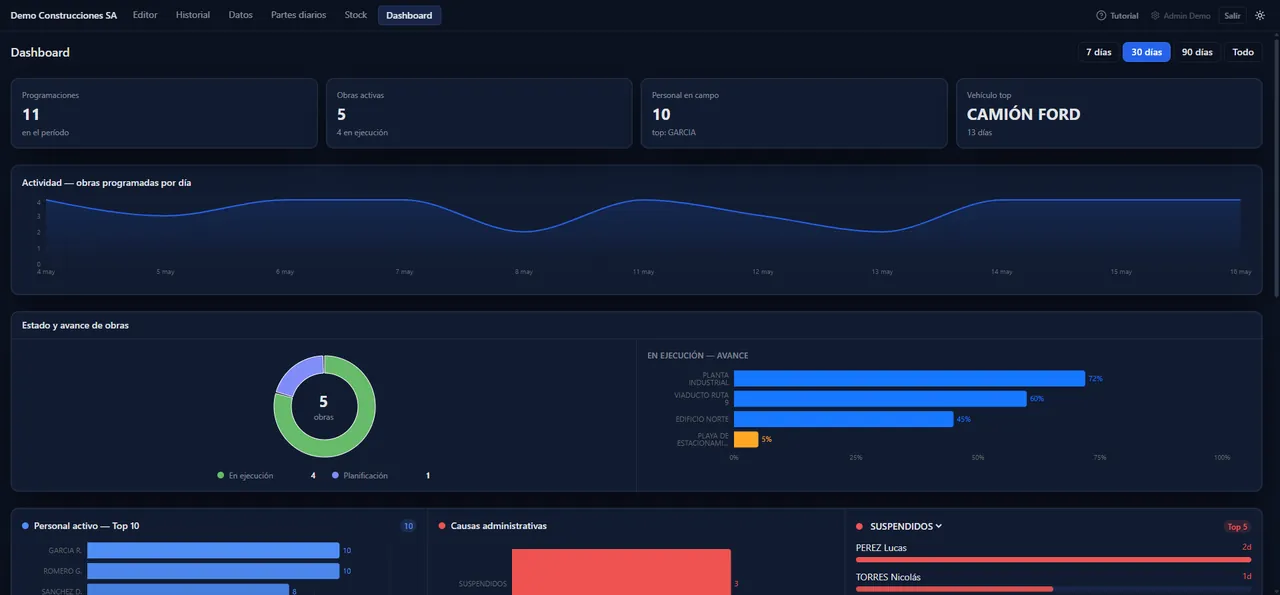Click the ROMERO G. personnel bar
The height and width of the screenshot is (595, 1280).
coord(213,571)
